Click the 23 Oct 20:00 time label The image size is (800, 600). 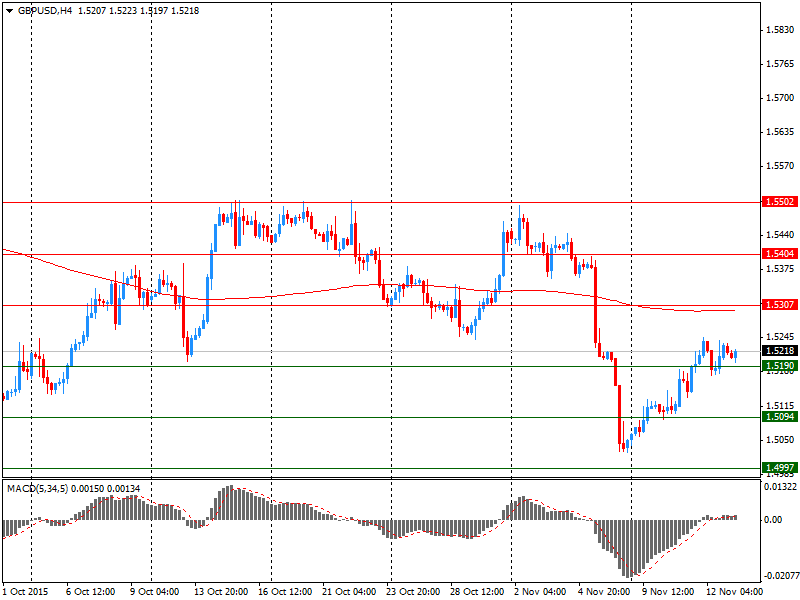(x=413, y=591)
